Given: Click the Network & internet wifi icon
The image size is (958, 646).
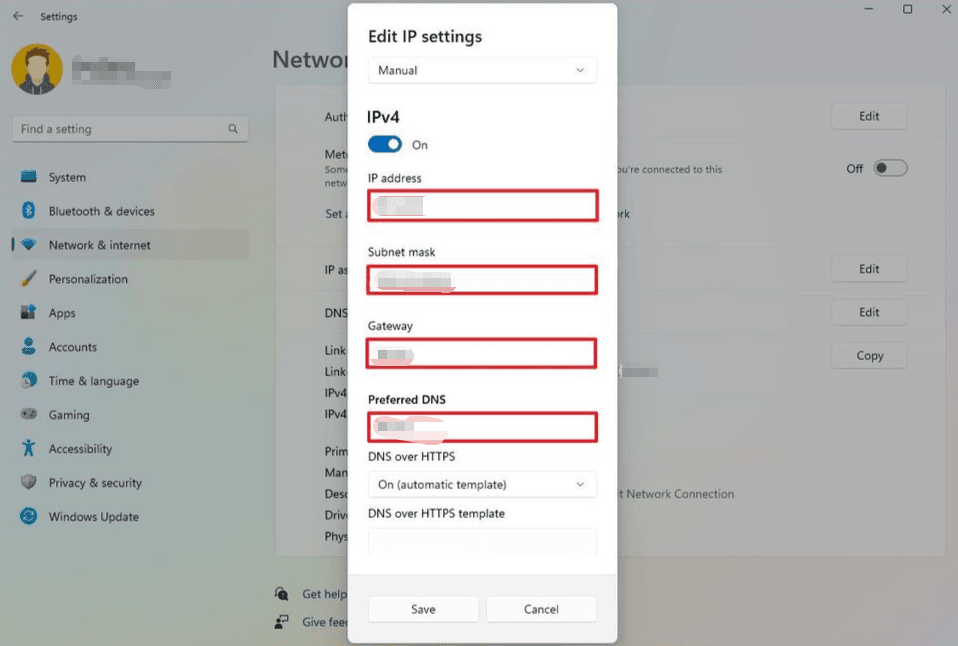Looking at the screenshot, I should (x=29, y=245).
